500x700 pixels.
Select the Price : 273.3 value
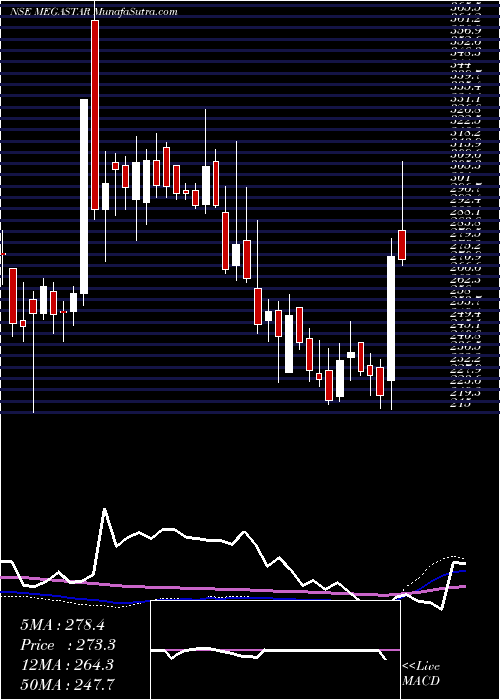(68, 645)
